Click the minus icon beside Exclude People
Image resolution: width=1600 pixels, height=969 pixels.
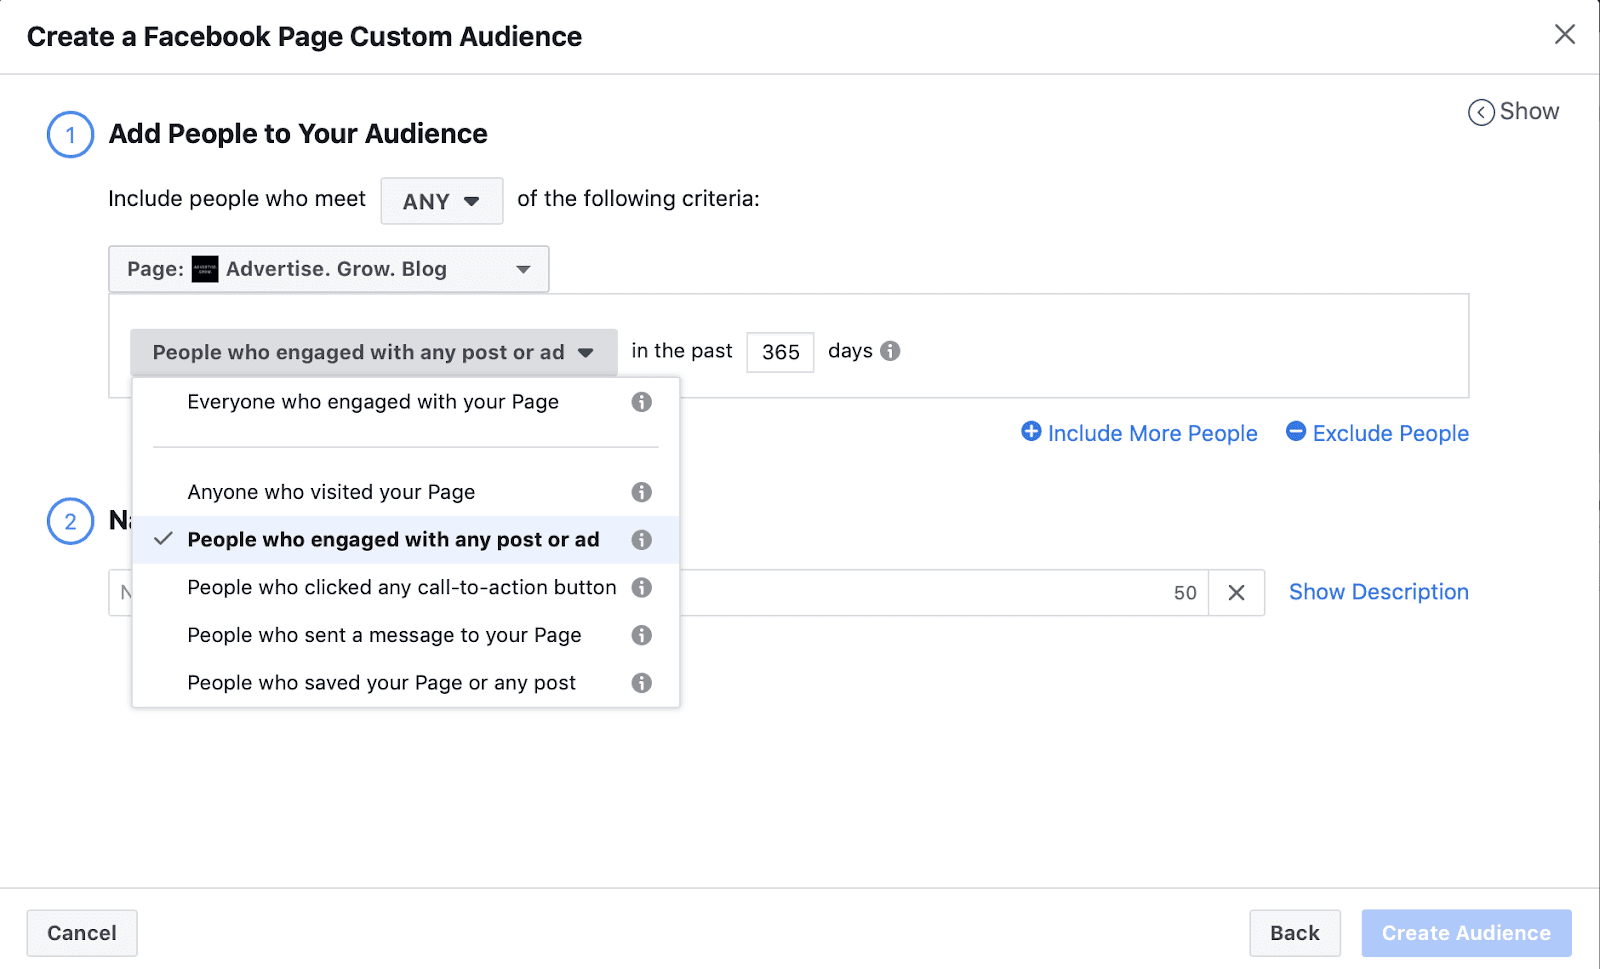pos(1296,431)
